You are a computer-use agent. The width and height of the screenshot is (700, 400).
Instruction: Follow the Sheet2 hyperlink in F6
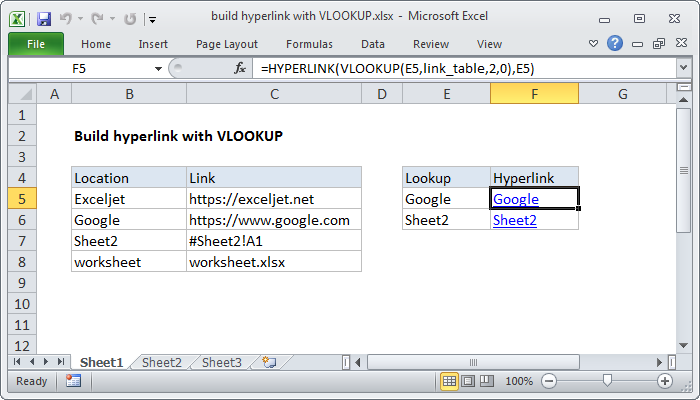tap(515, 220)
